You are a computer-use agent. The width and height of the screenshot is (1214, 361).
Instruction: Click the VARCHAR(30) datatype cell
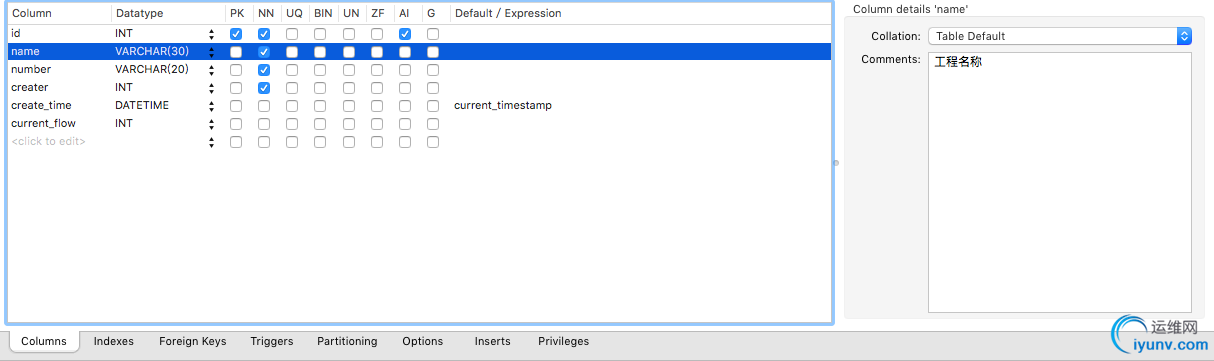click(153, 52)
